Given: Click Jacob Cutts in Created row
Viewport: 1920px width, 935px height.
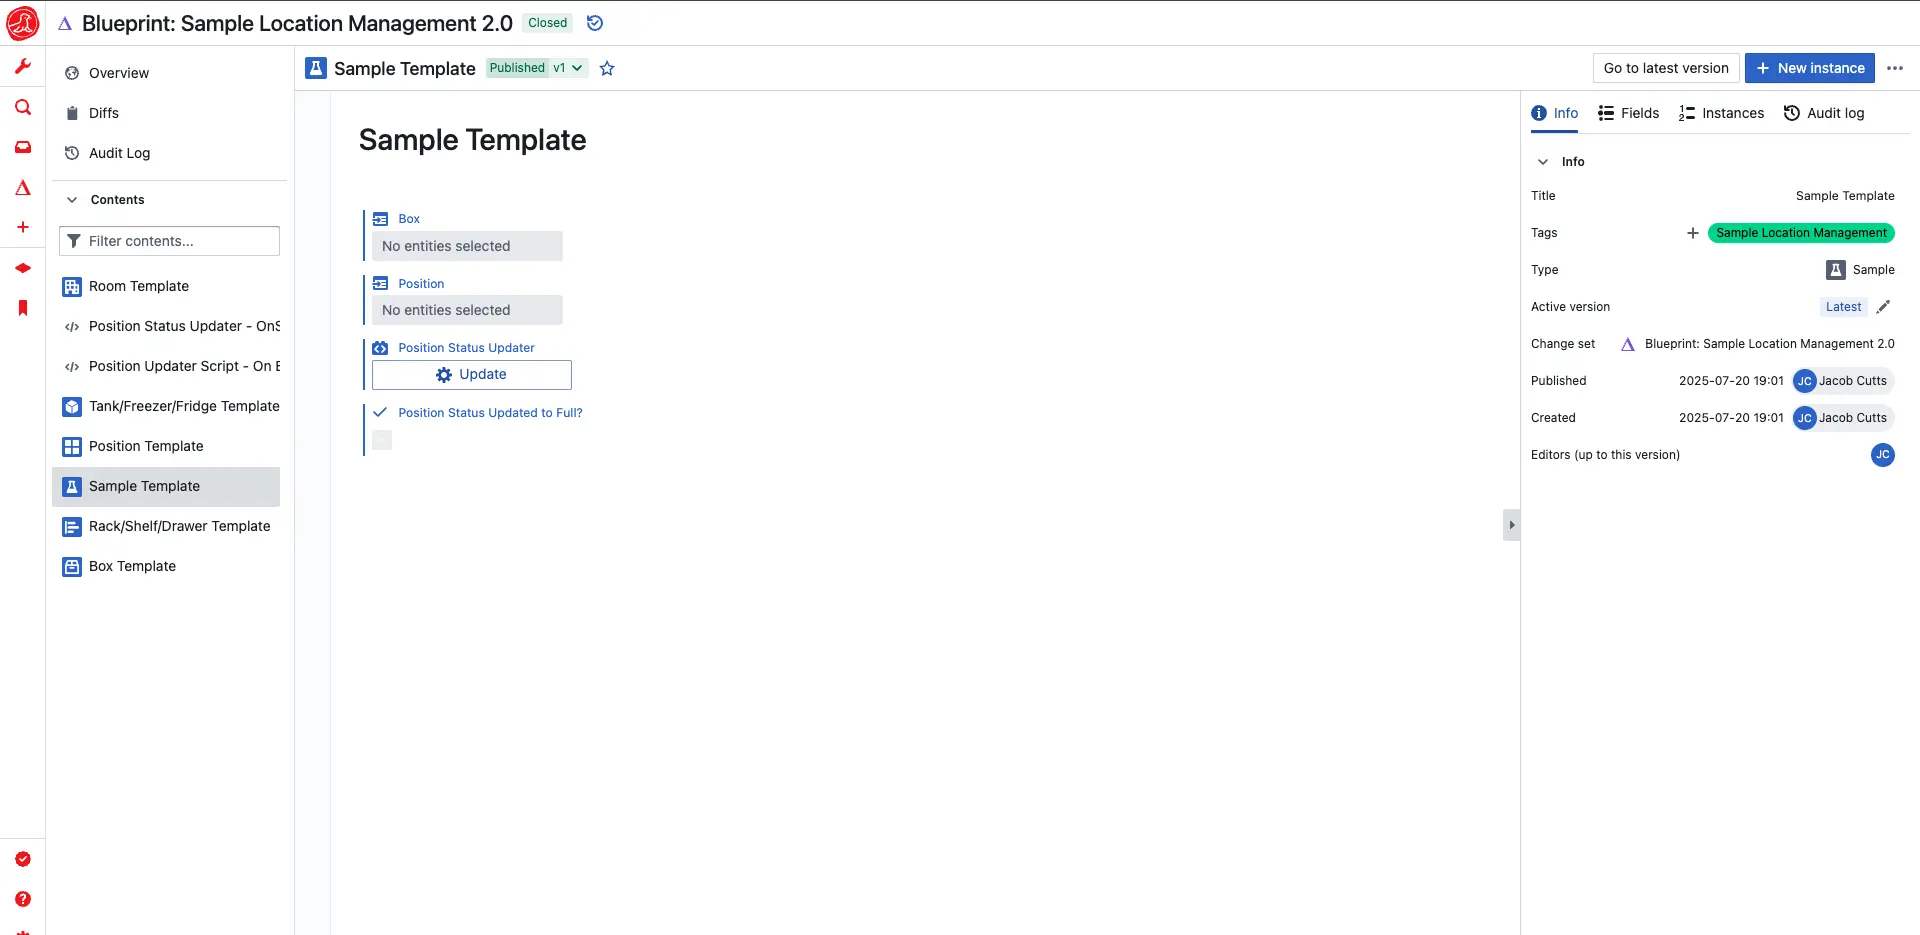Looking at the screenshot, I should click(1843, 418).
